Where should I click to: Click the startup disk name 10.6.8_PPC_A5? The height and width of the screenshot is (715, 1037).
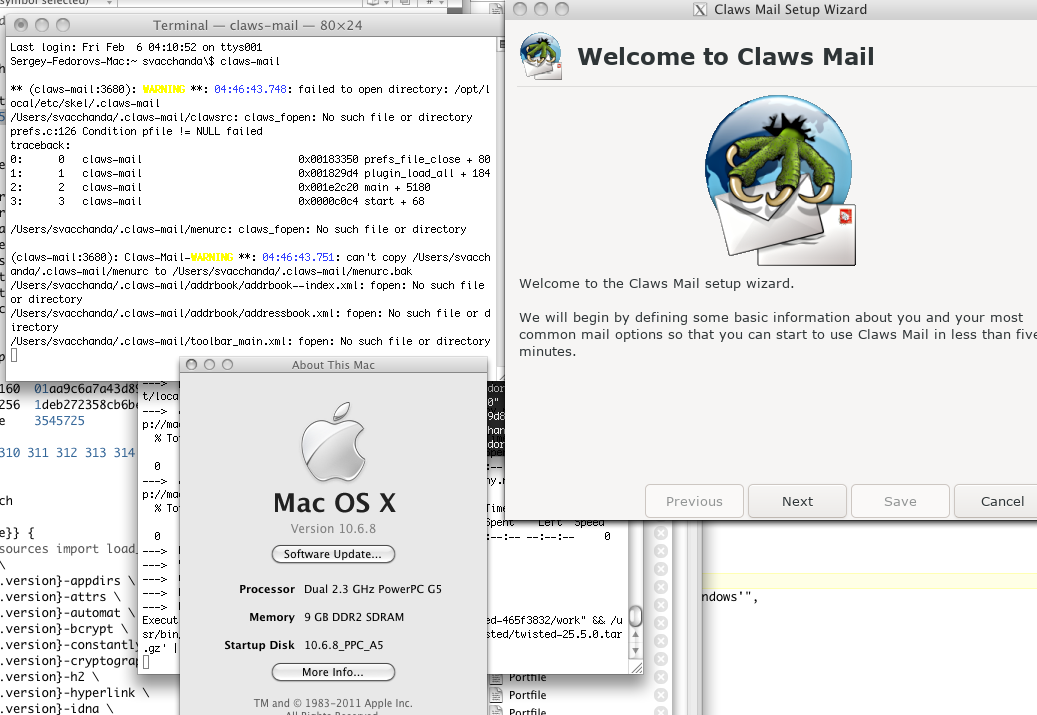click(x=343, y=645)
